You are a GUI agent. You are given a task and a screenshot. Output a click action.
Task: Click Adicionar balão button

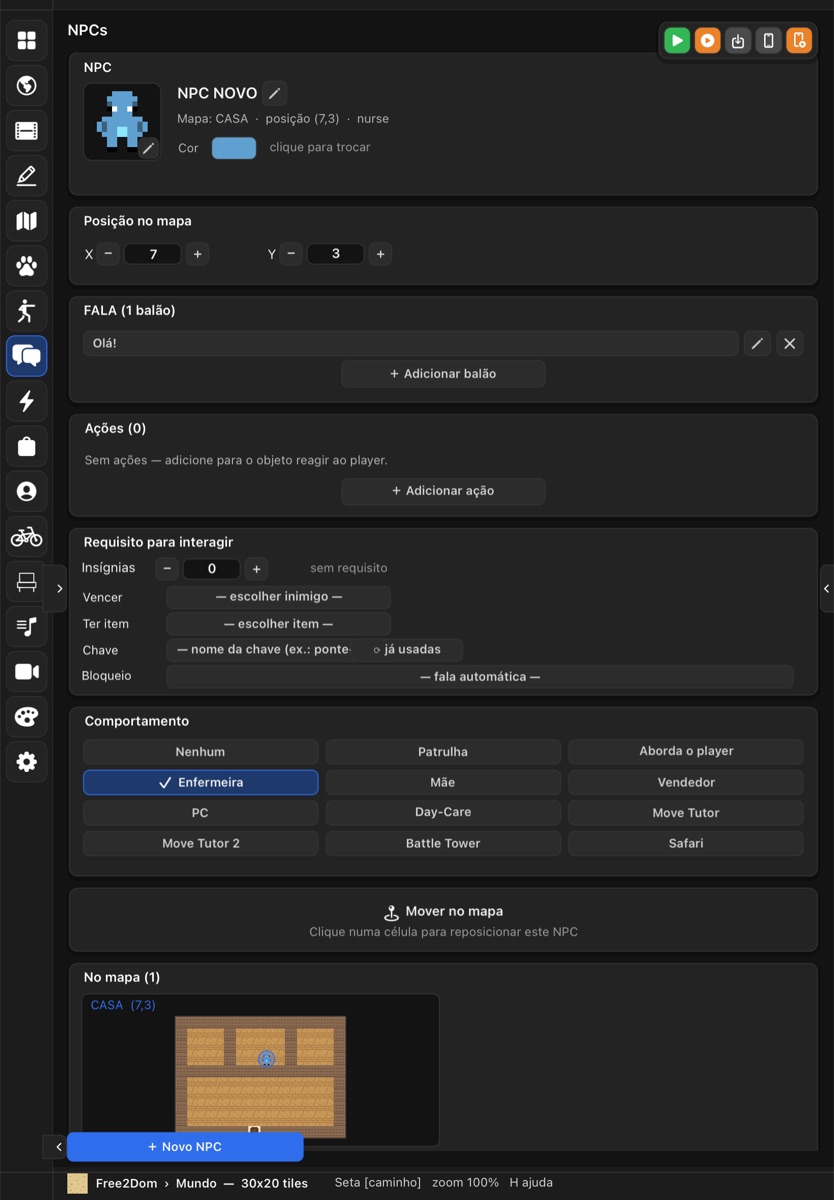click(443, 374)
